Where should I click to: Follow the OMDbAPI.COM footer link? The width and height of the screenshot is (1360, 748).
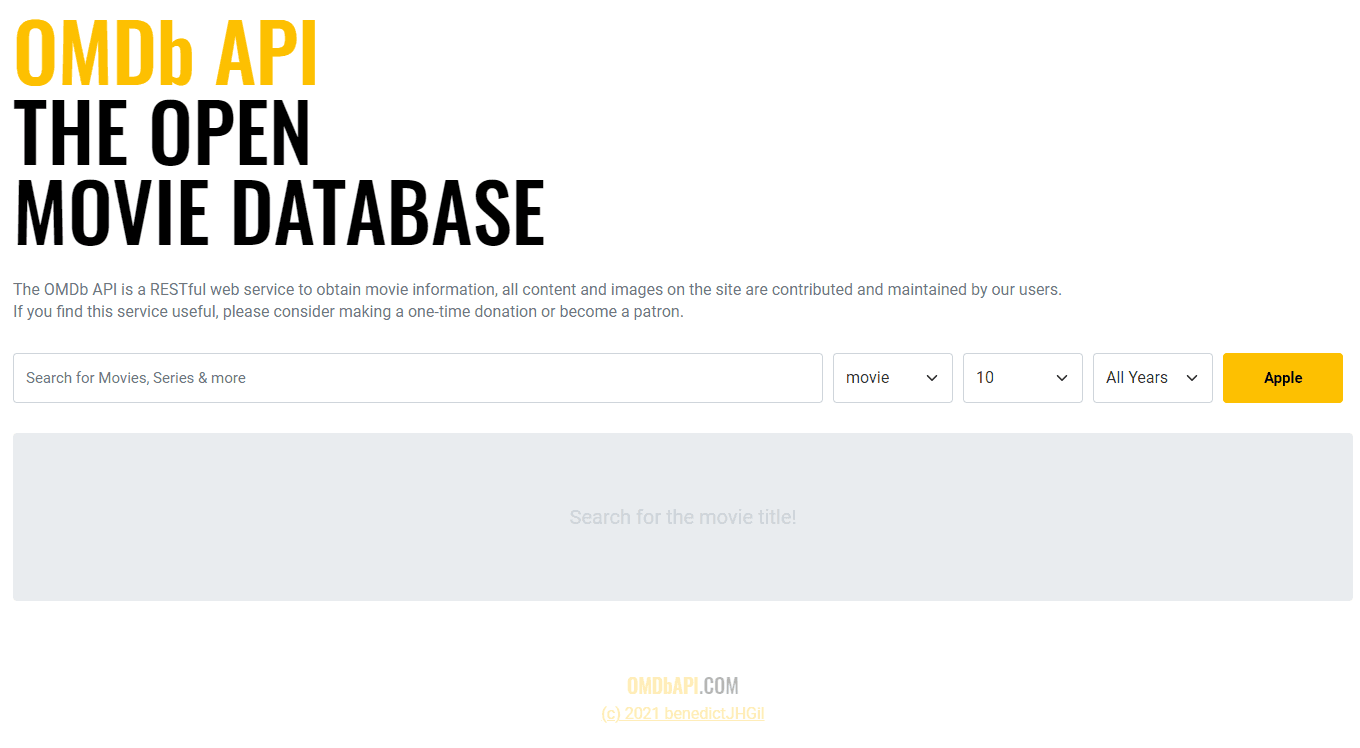(683, 685)
